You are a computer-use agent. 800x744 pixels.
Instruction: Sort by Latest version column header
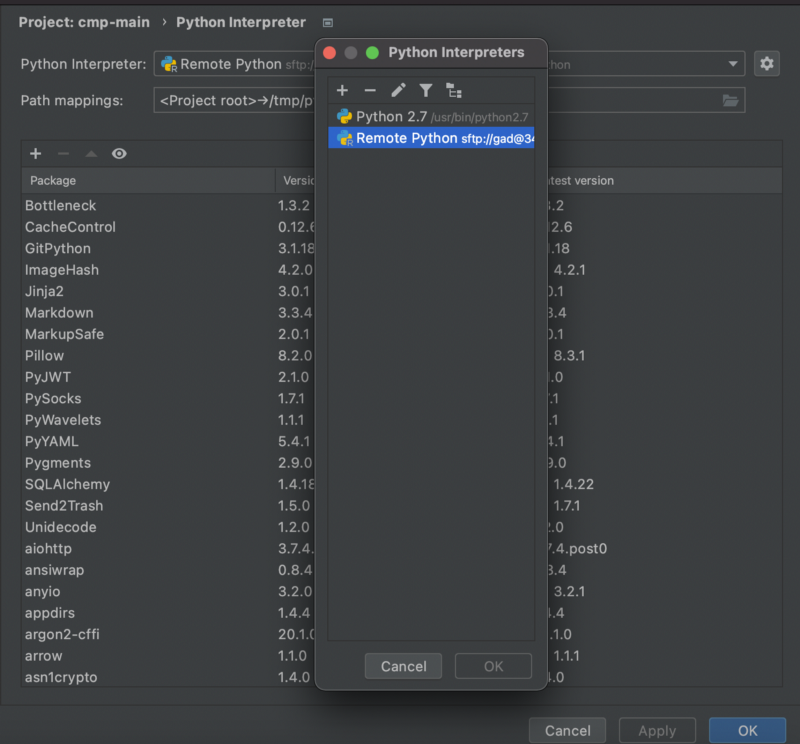663,181
